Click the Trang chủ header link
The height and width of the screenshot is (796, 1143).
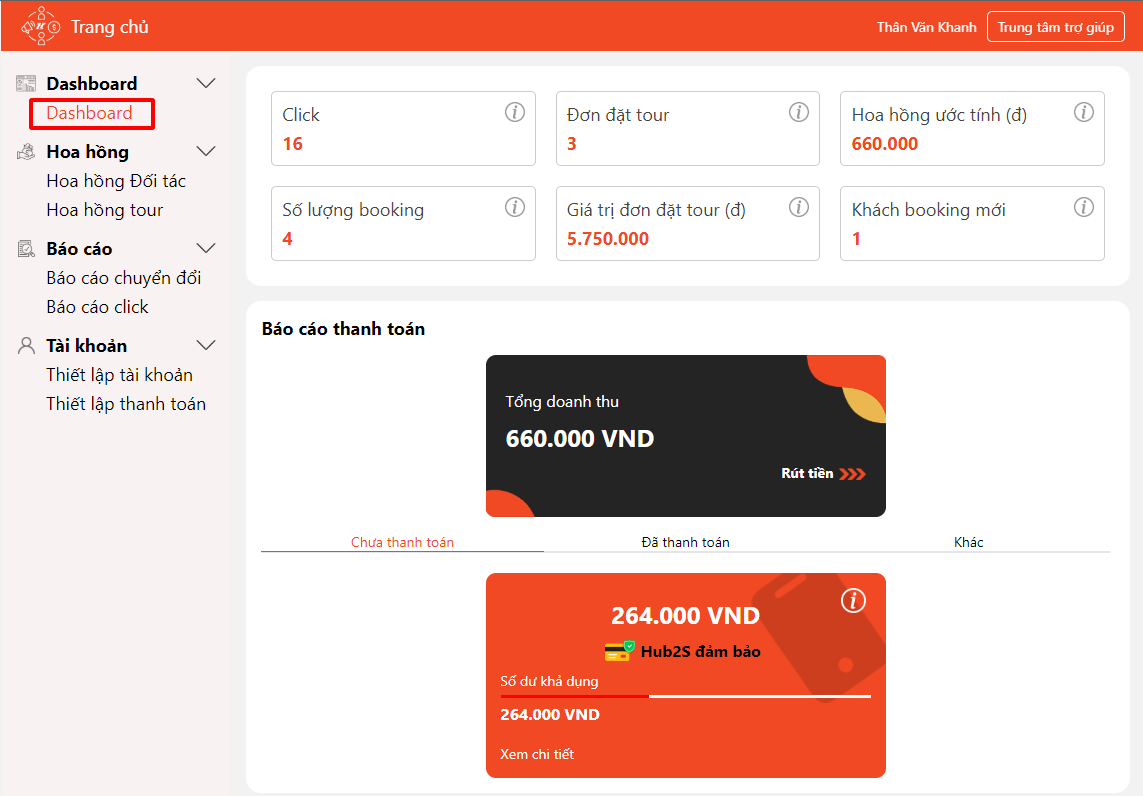coord(110,27)
